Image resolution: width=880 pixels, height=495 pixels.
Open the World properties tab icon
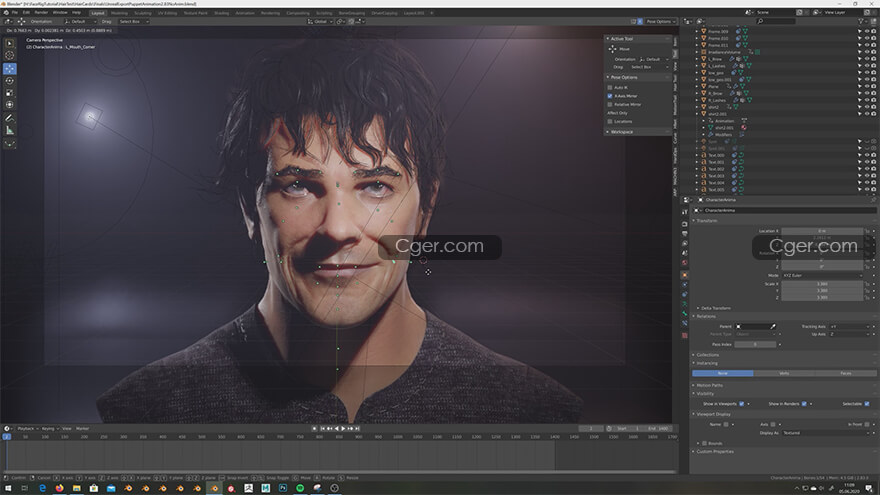click(x=685, y=263)
